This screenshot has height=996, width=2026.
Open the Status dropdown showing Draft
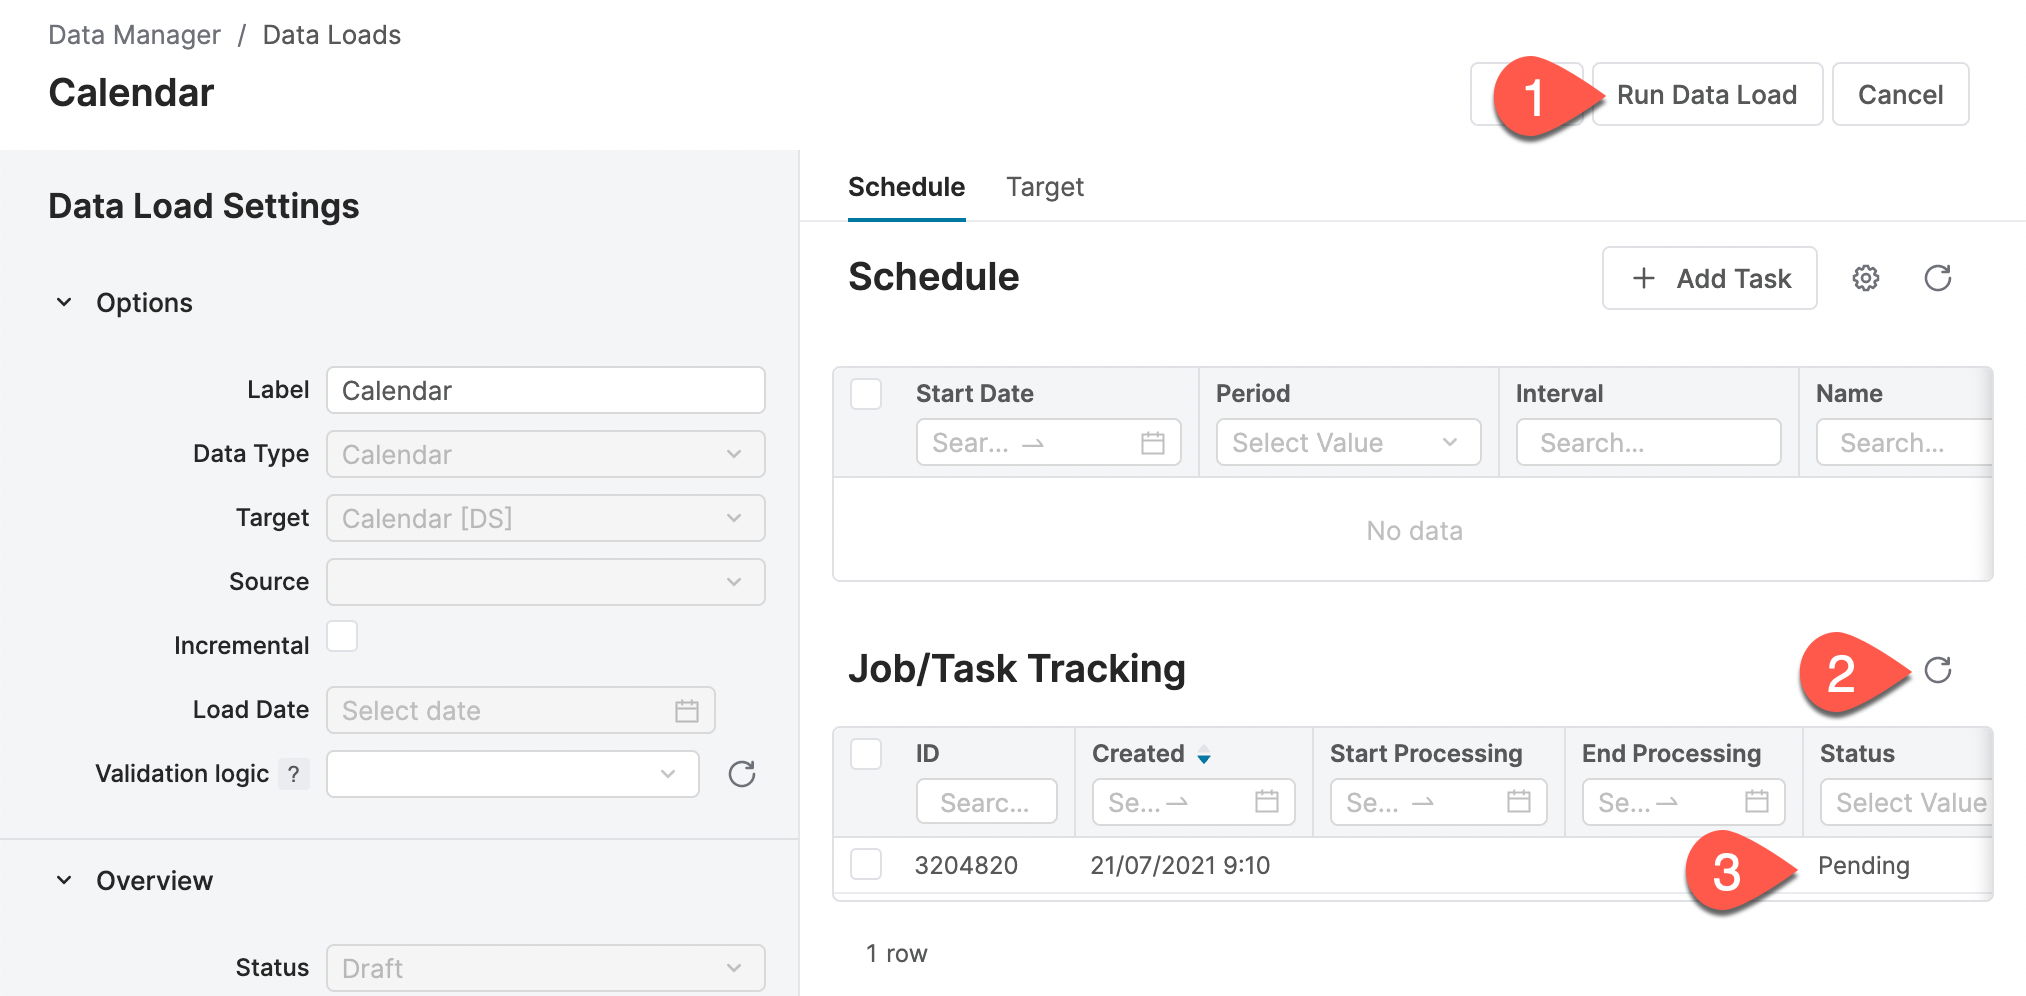point(545,967)
